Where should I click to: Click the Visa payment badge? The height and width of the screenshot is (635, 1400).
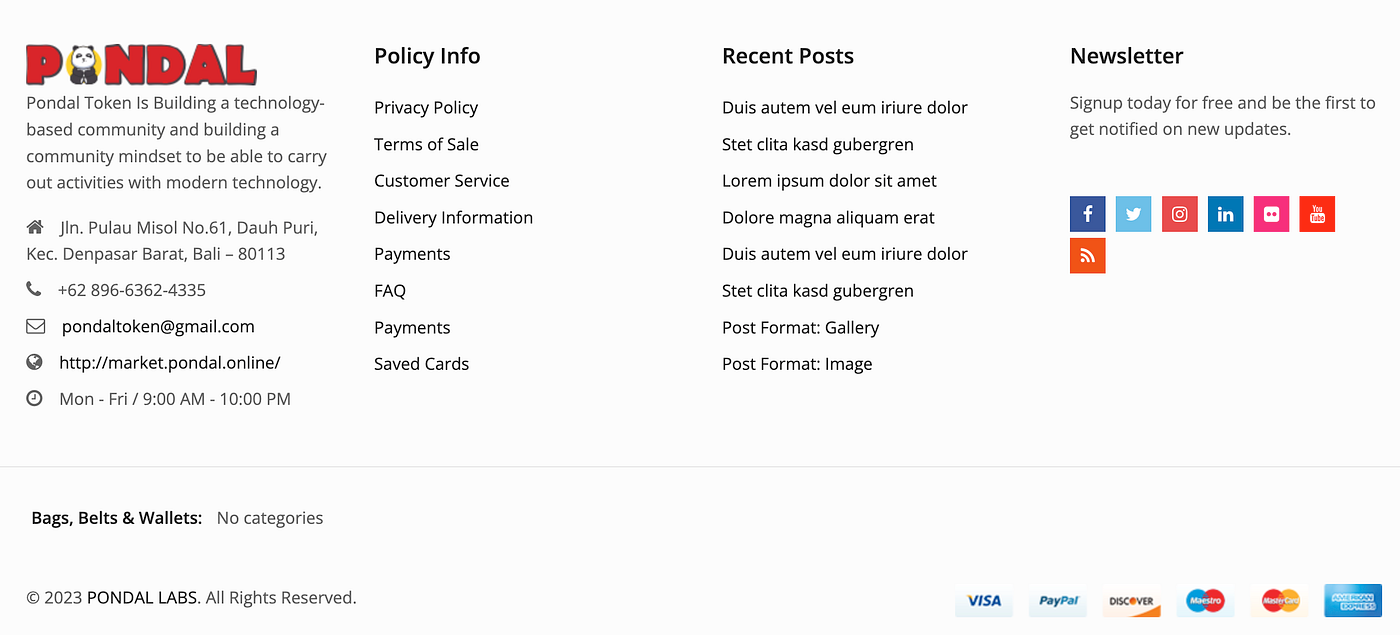click(x=984, y=601)
